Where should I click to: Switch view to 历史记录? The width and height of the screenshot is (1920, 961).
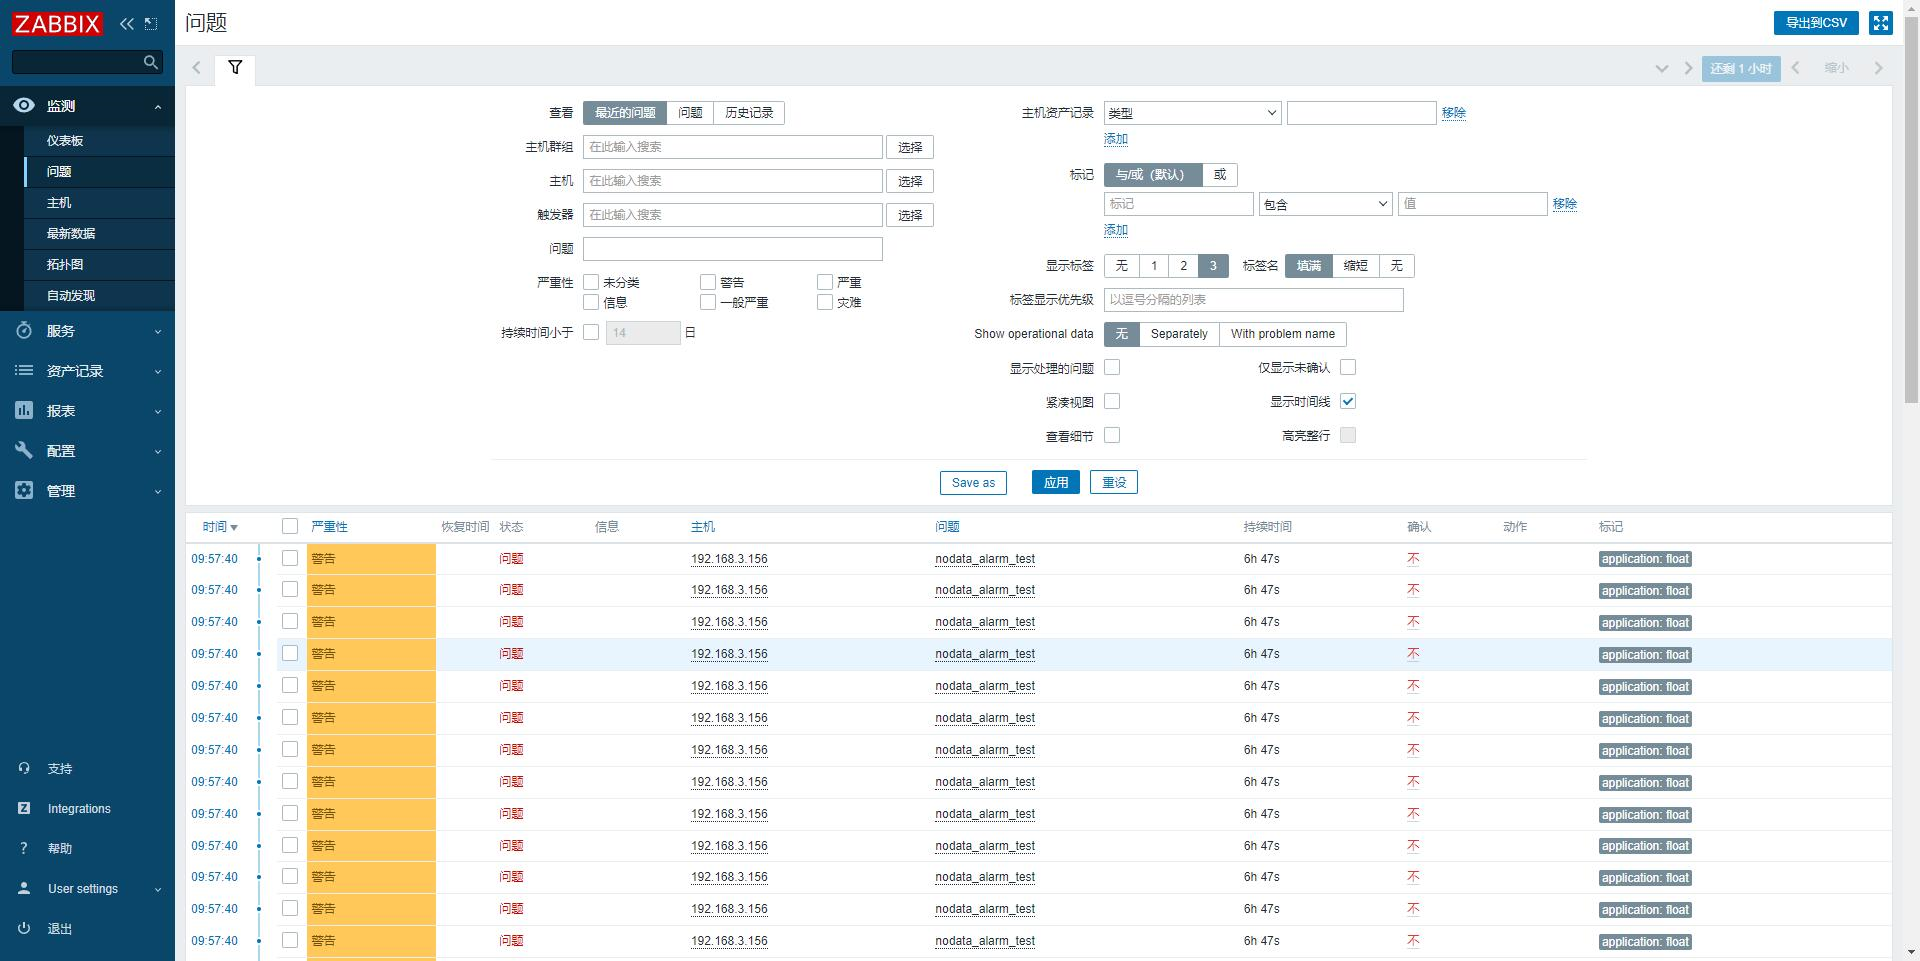[x=749, y=113]
